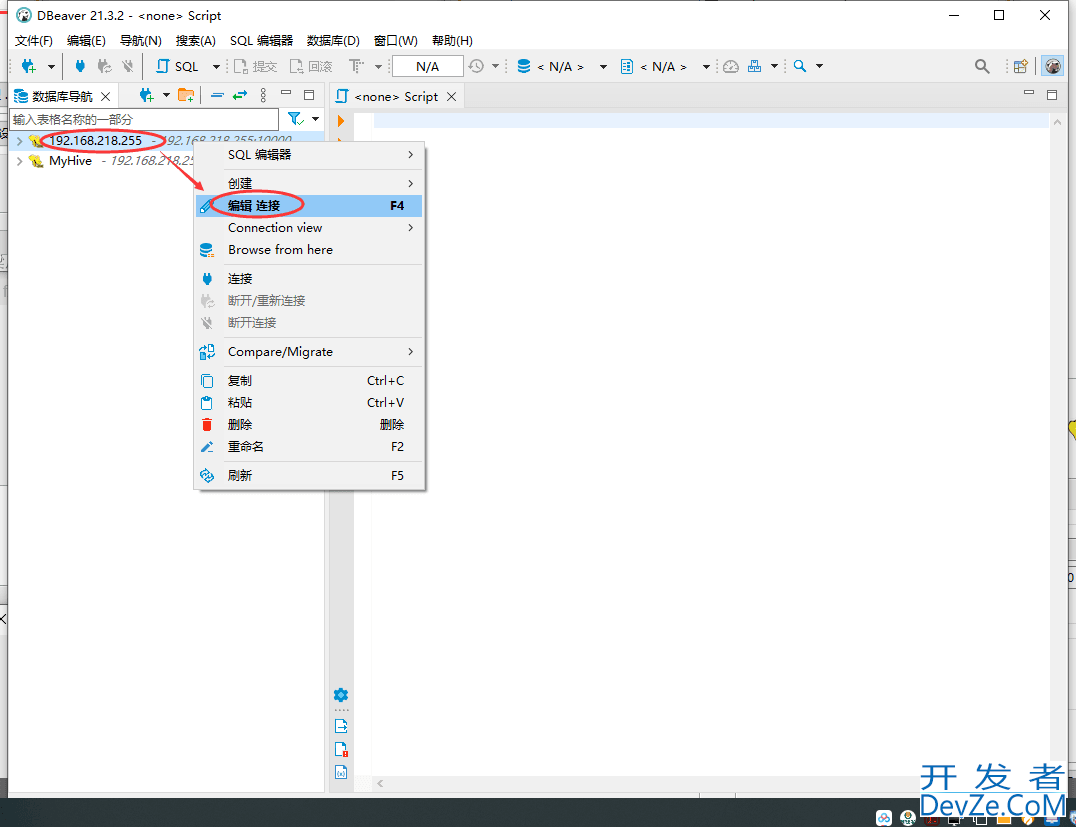1076x827 pixels.
Task: Open Connection view submenu
Action: coord(309,228)
